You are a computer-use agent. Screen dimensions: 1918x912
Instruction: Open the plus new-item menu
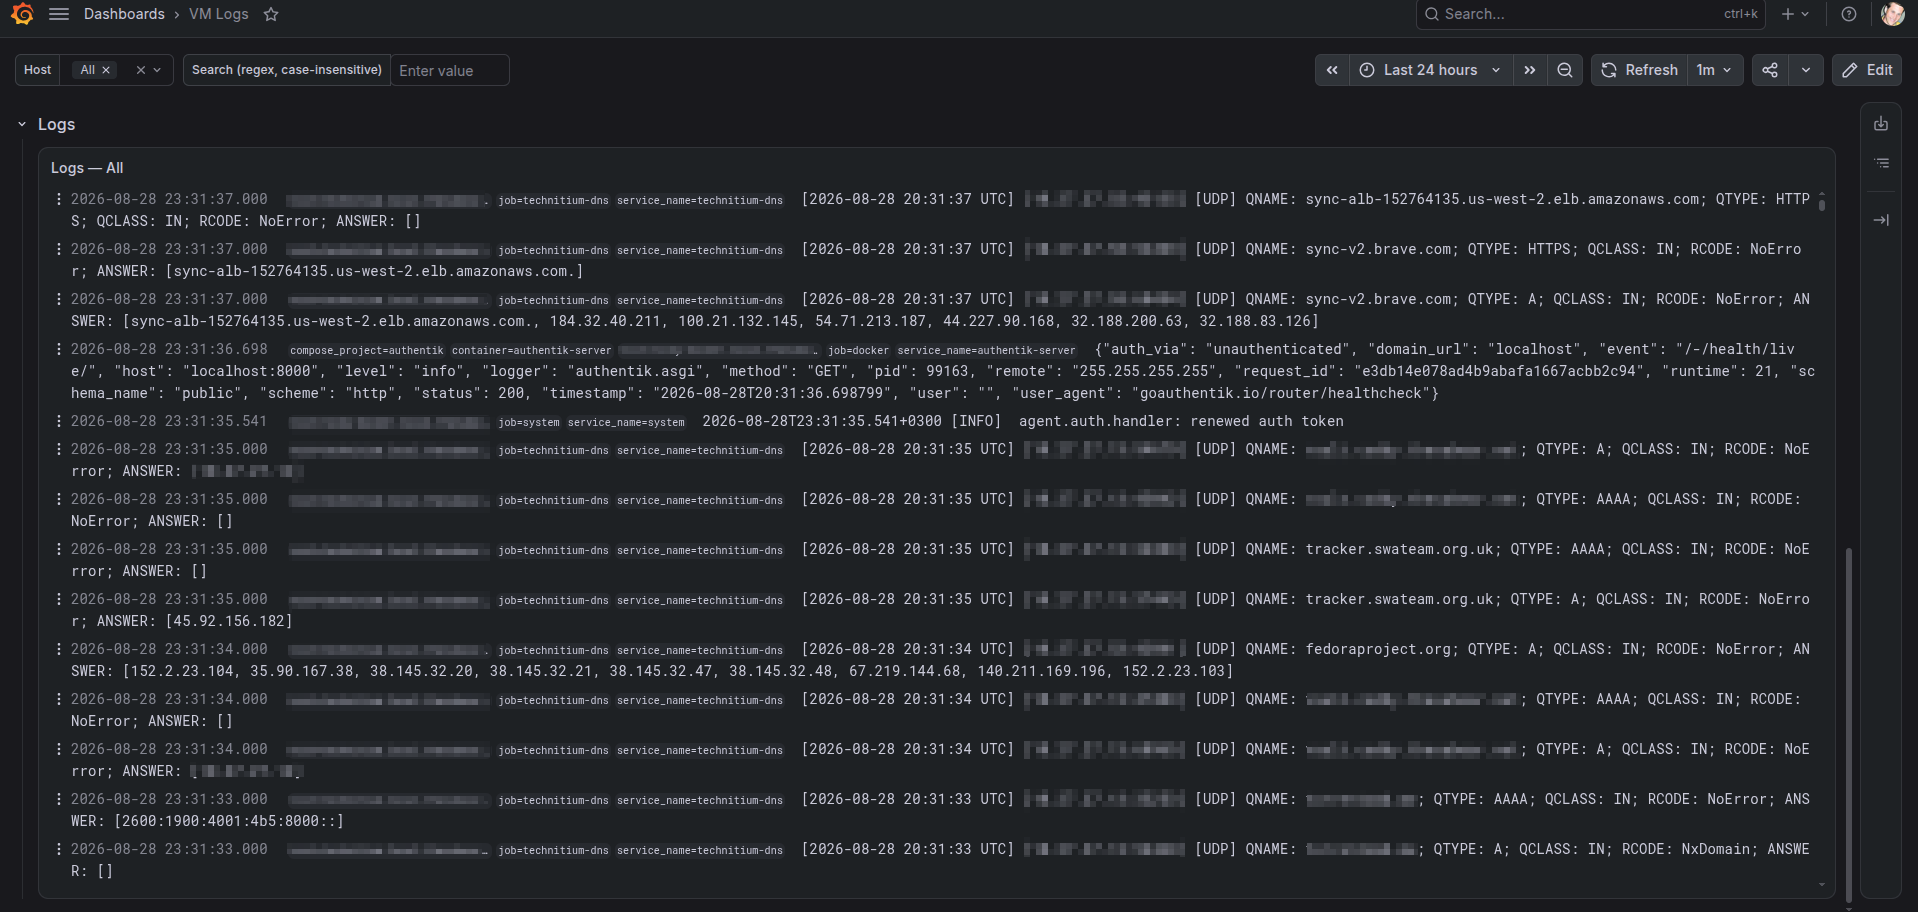(x=1795, y=14)
